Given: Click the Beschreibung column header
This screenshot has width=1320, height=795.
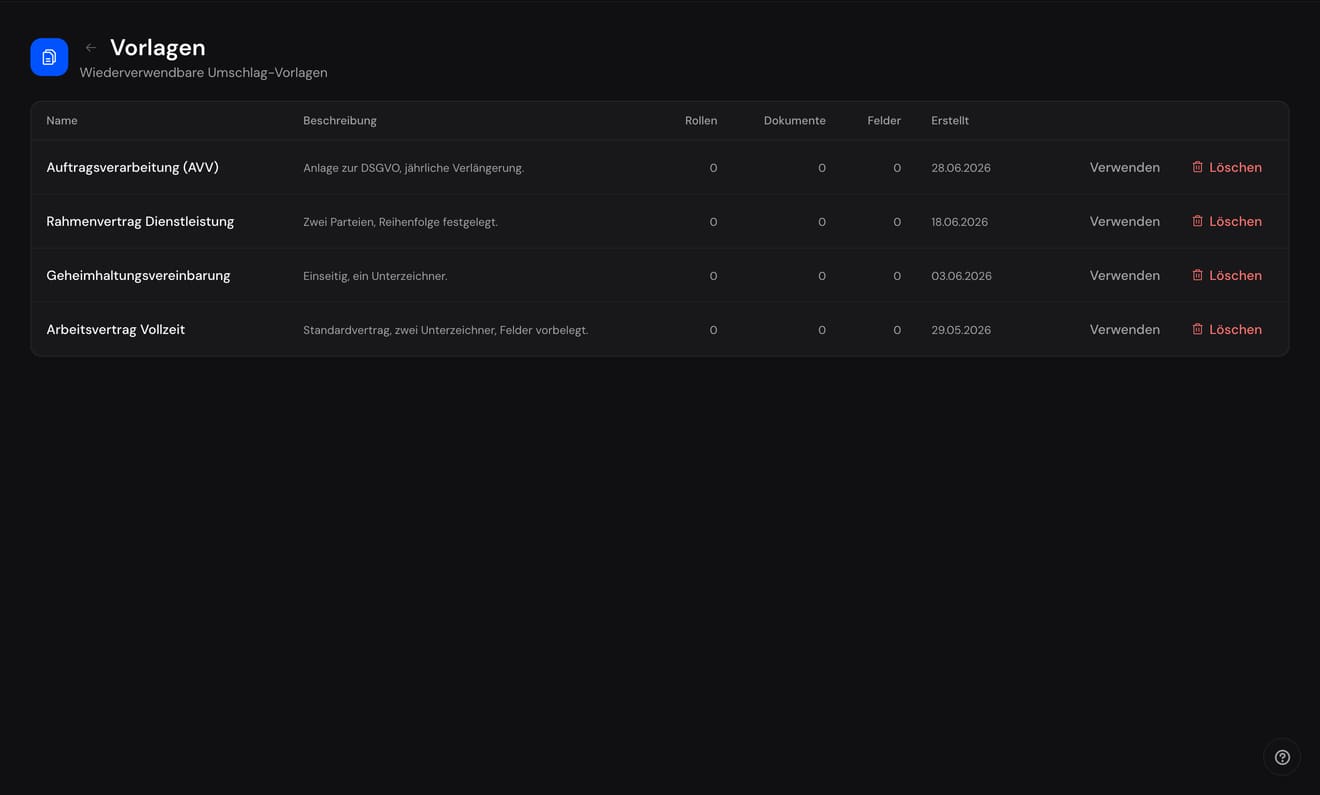Looking at the screenshot, I should 340,120.
